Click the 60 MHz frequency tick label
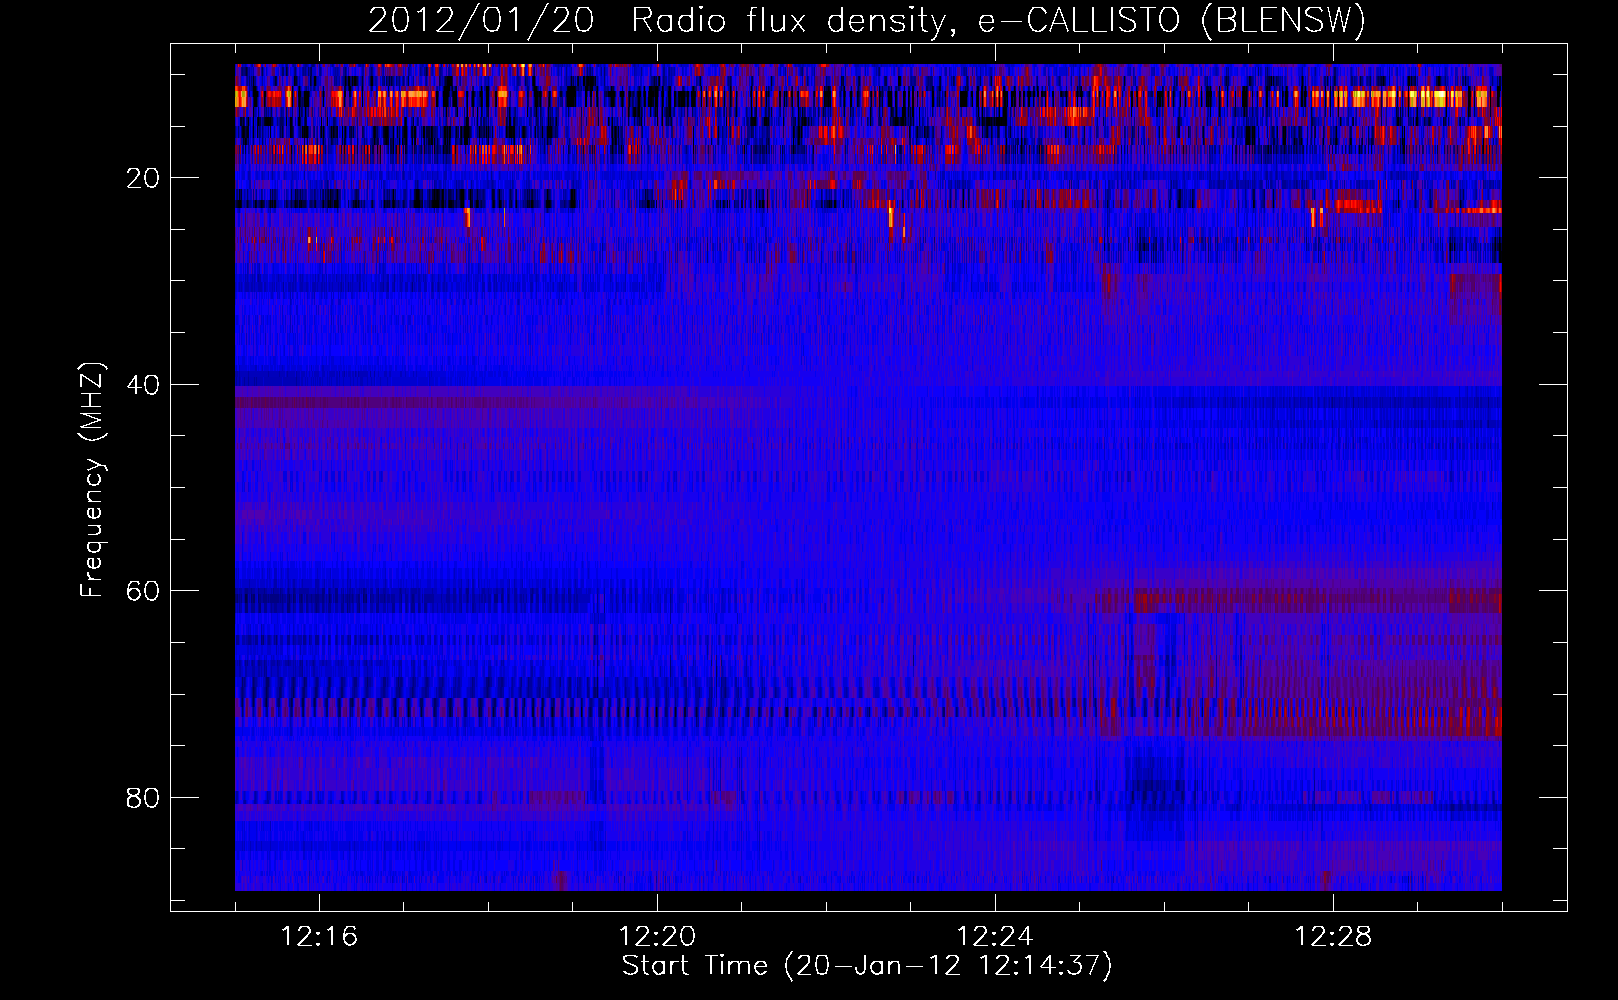This screenshot has width=1618, height=1000. (143, 592)
